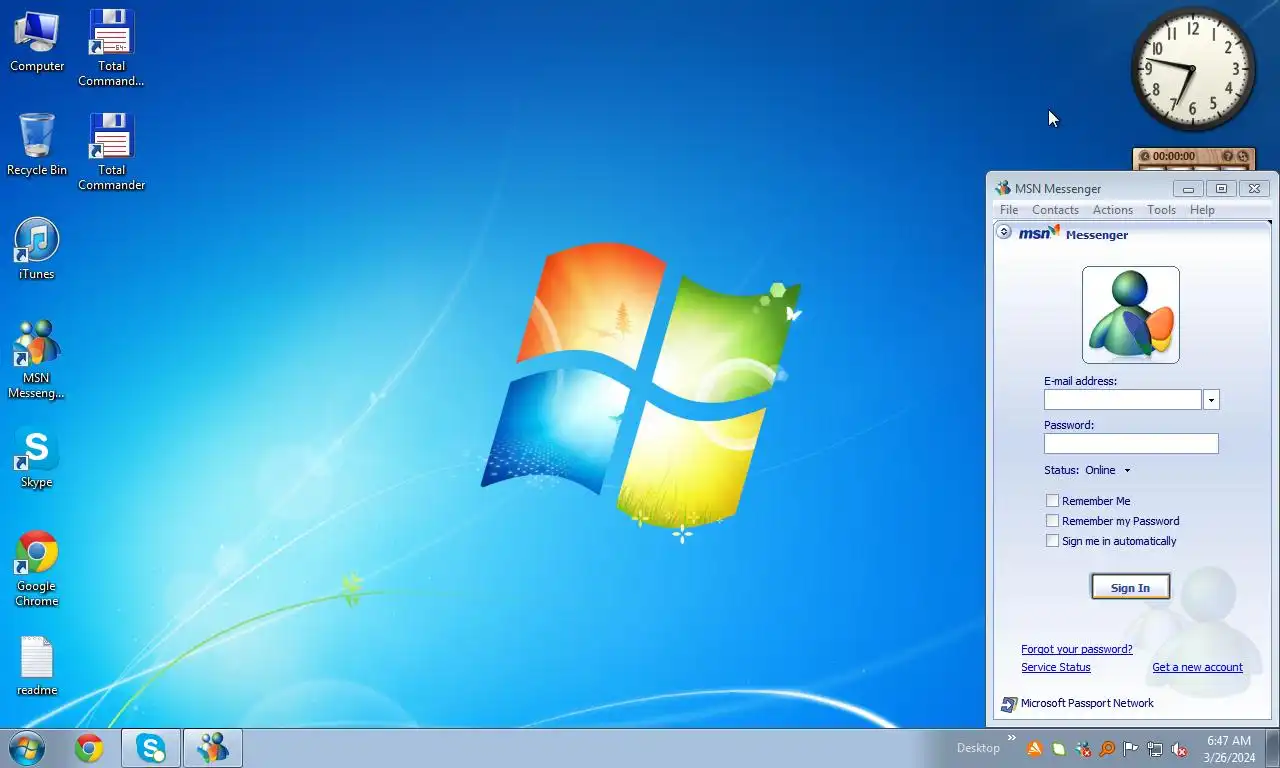Image resolution: width=1280 pixels, height=768 pixels.
Task: Click Get a new account link
Action: click(x=1197, y=667)
